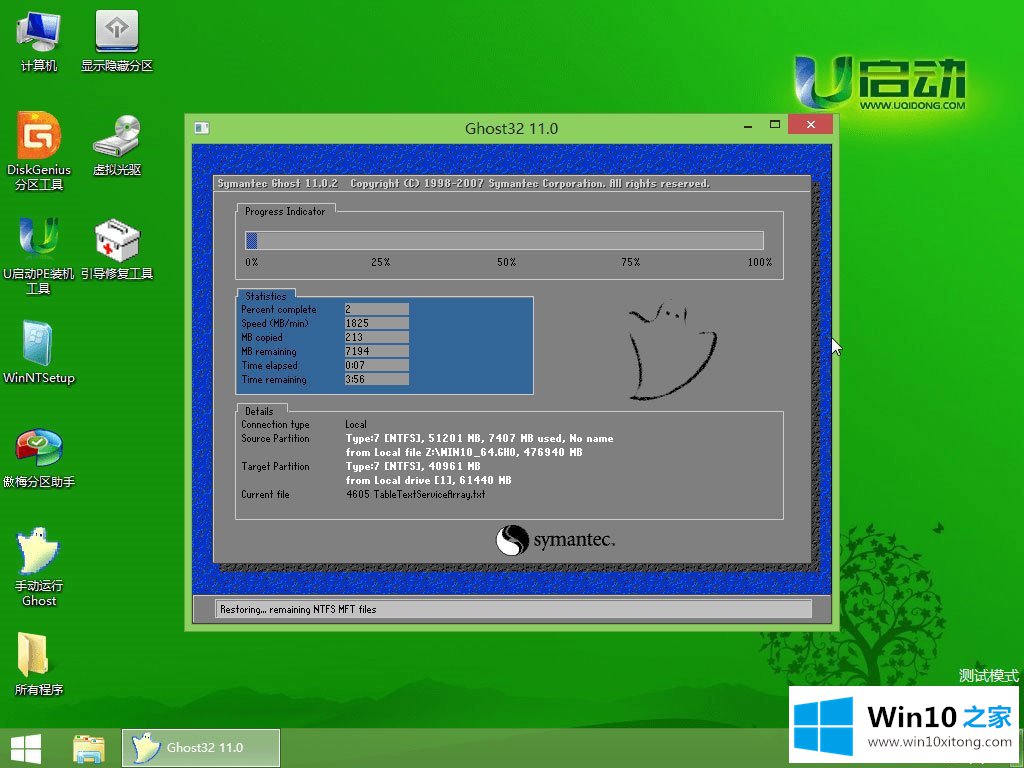The height and width of the screenshot is (768, 1024).
Task: Minimize the Ghost32 11.0 window
Action: tap(748, 125)
